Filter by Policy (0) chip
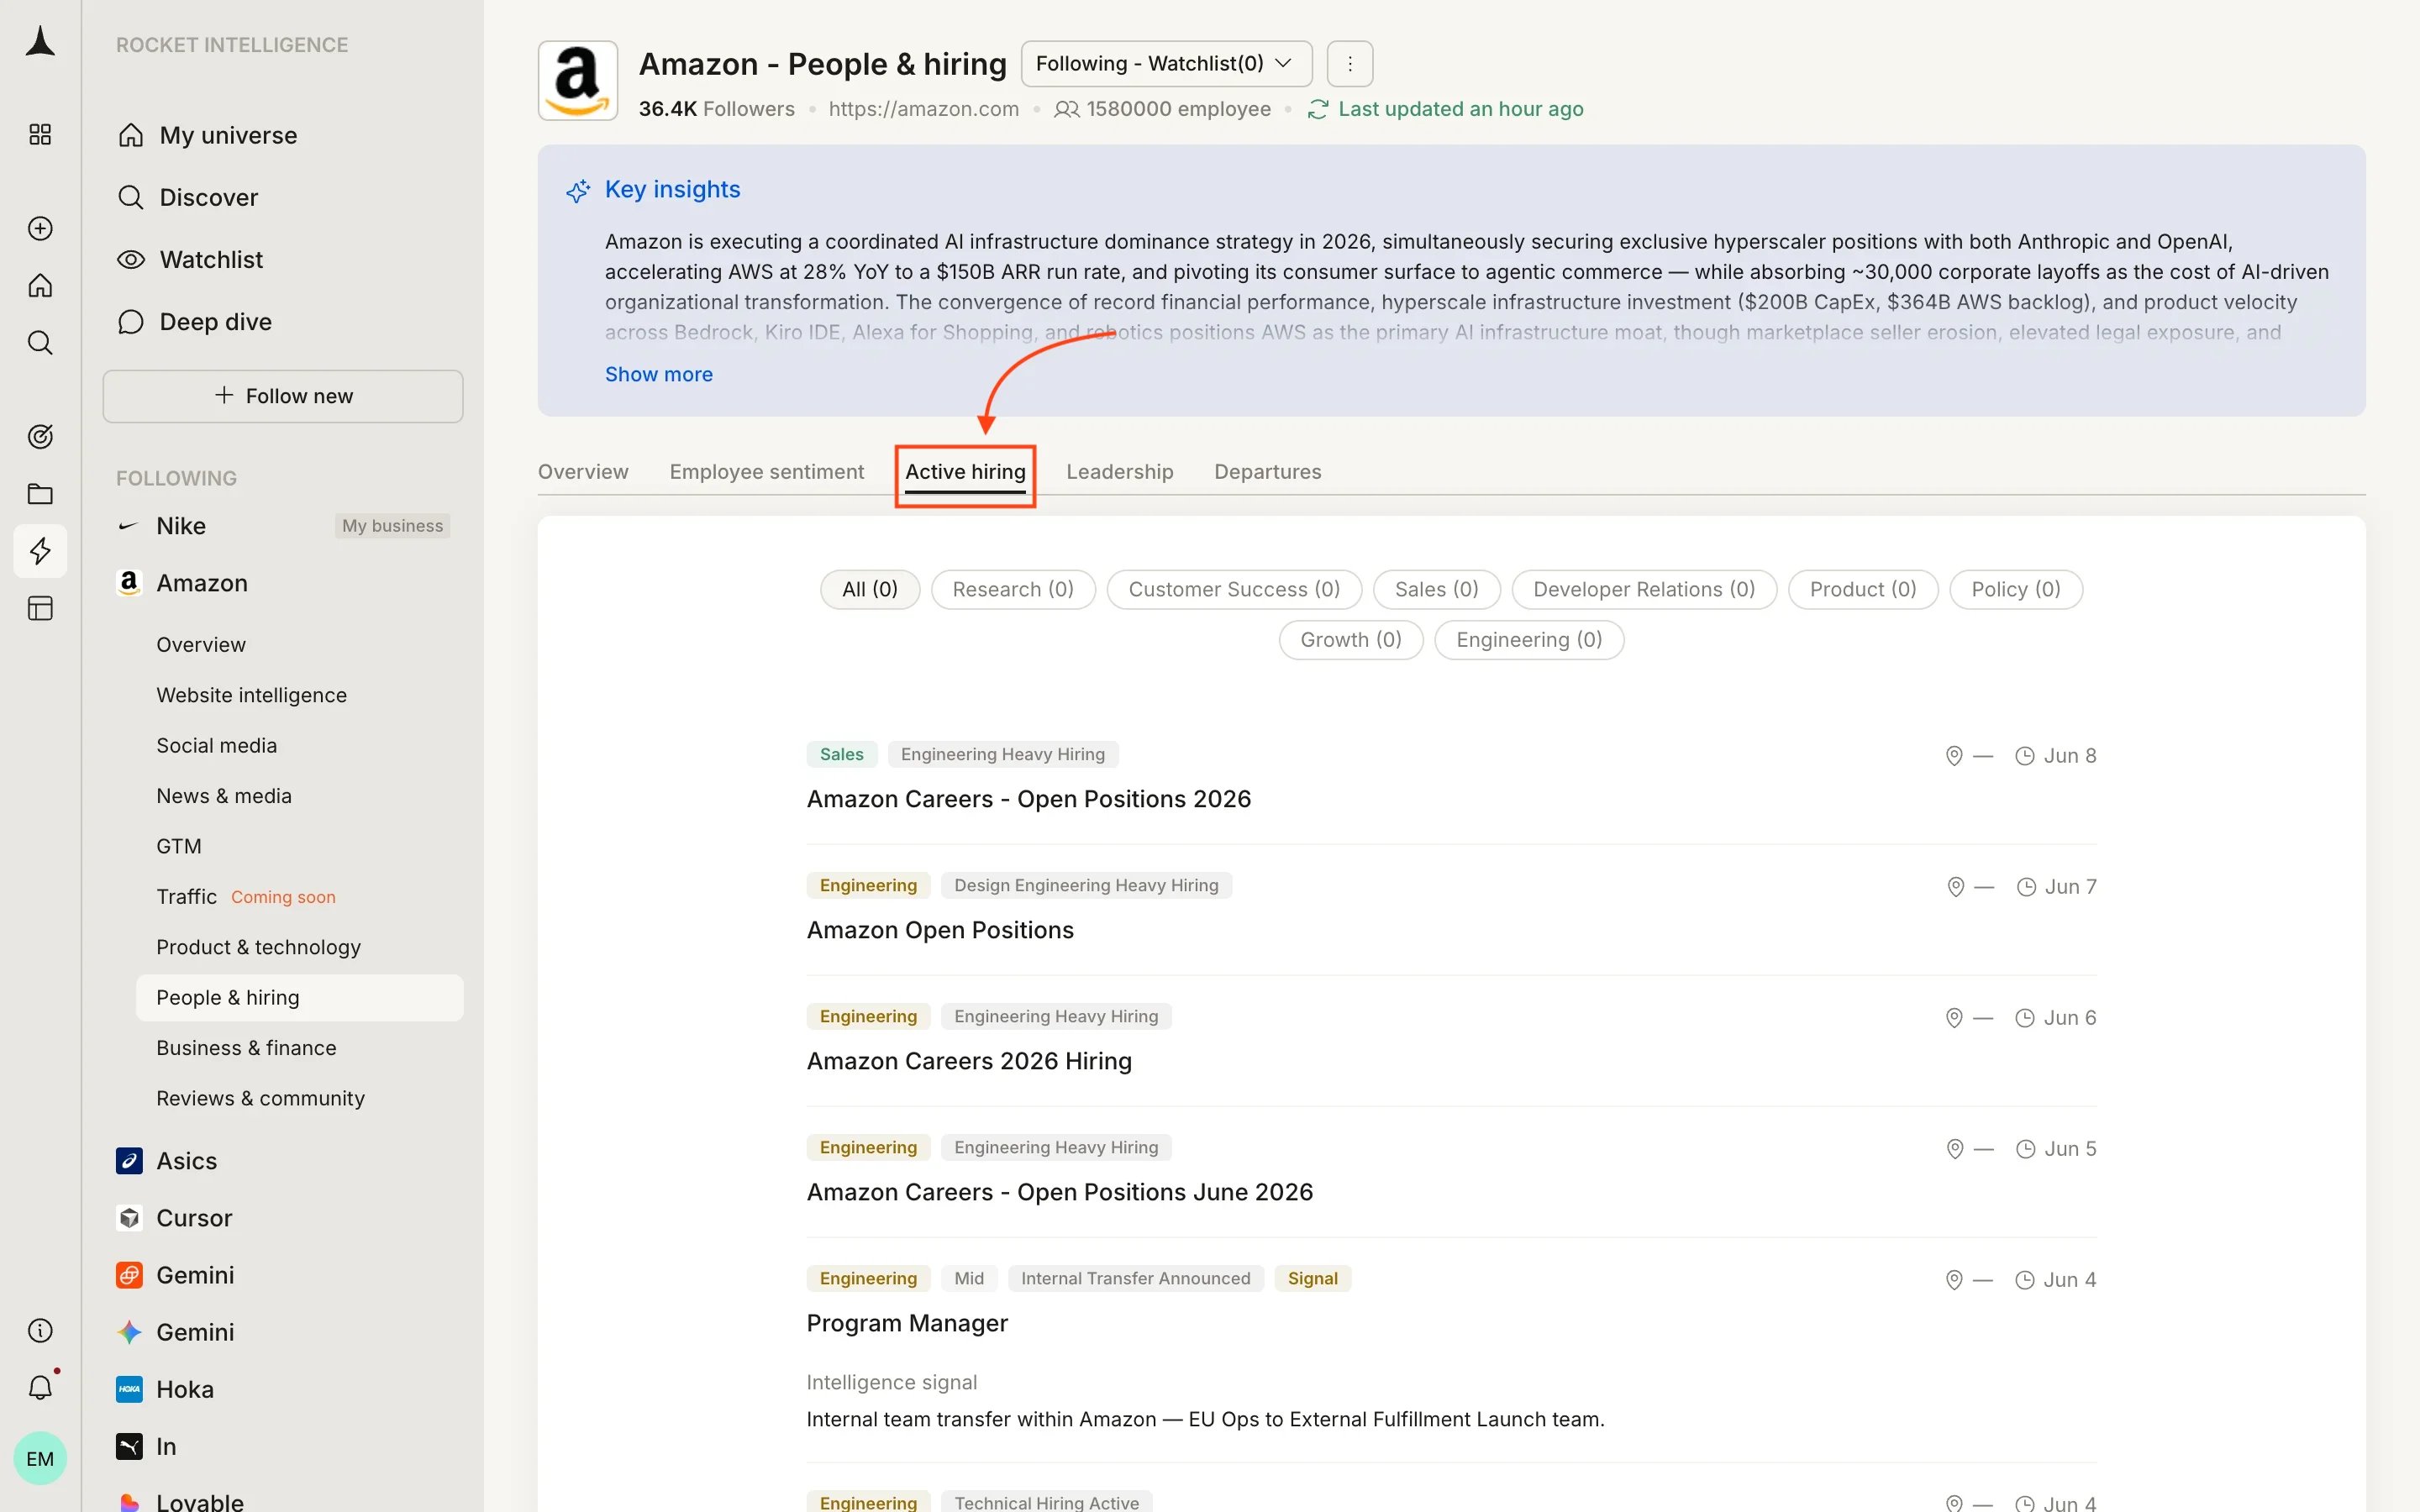The width and height of the screenshot is (2420, 1512). pyautogui.click(x=2016, y=590)
